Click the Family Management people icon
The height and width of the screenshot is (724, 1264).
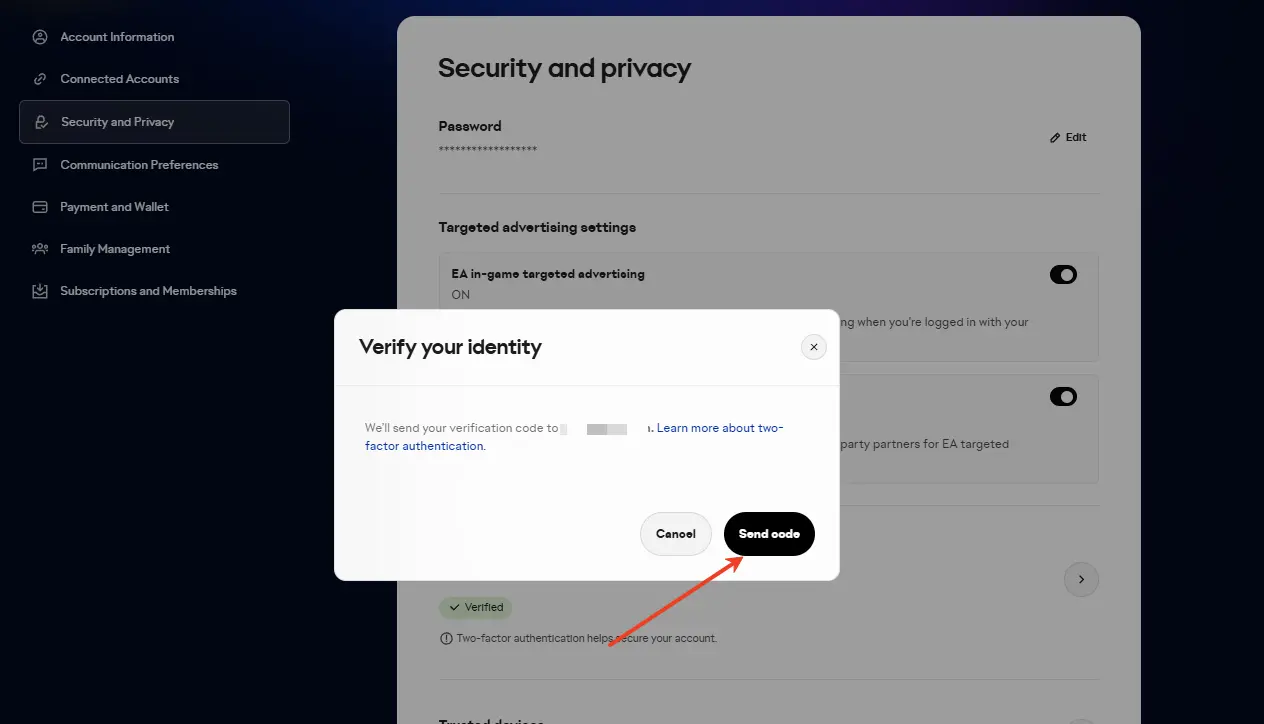click(40, 249)
